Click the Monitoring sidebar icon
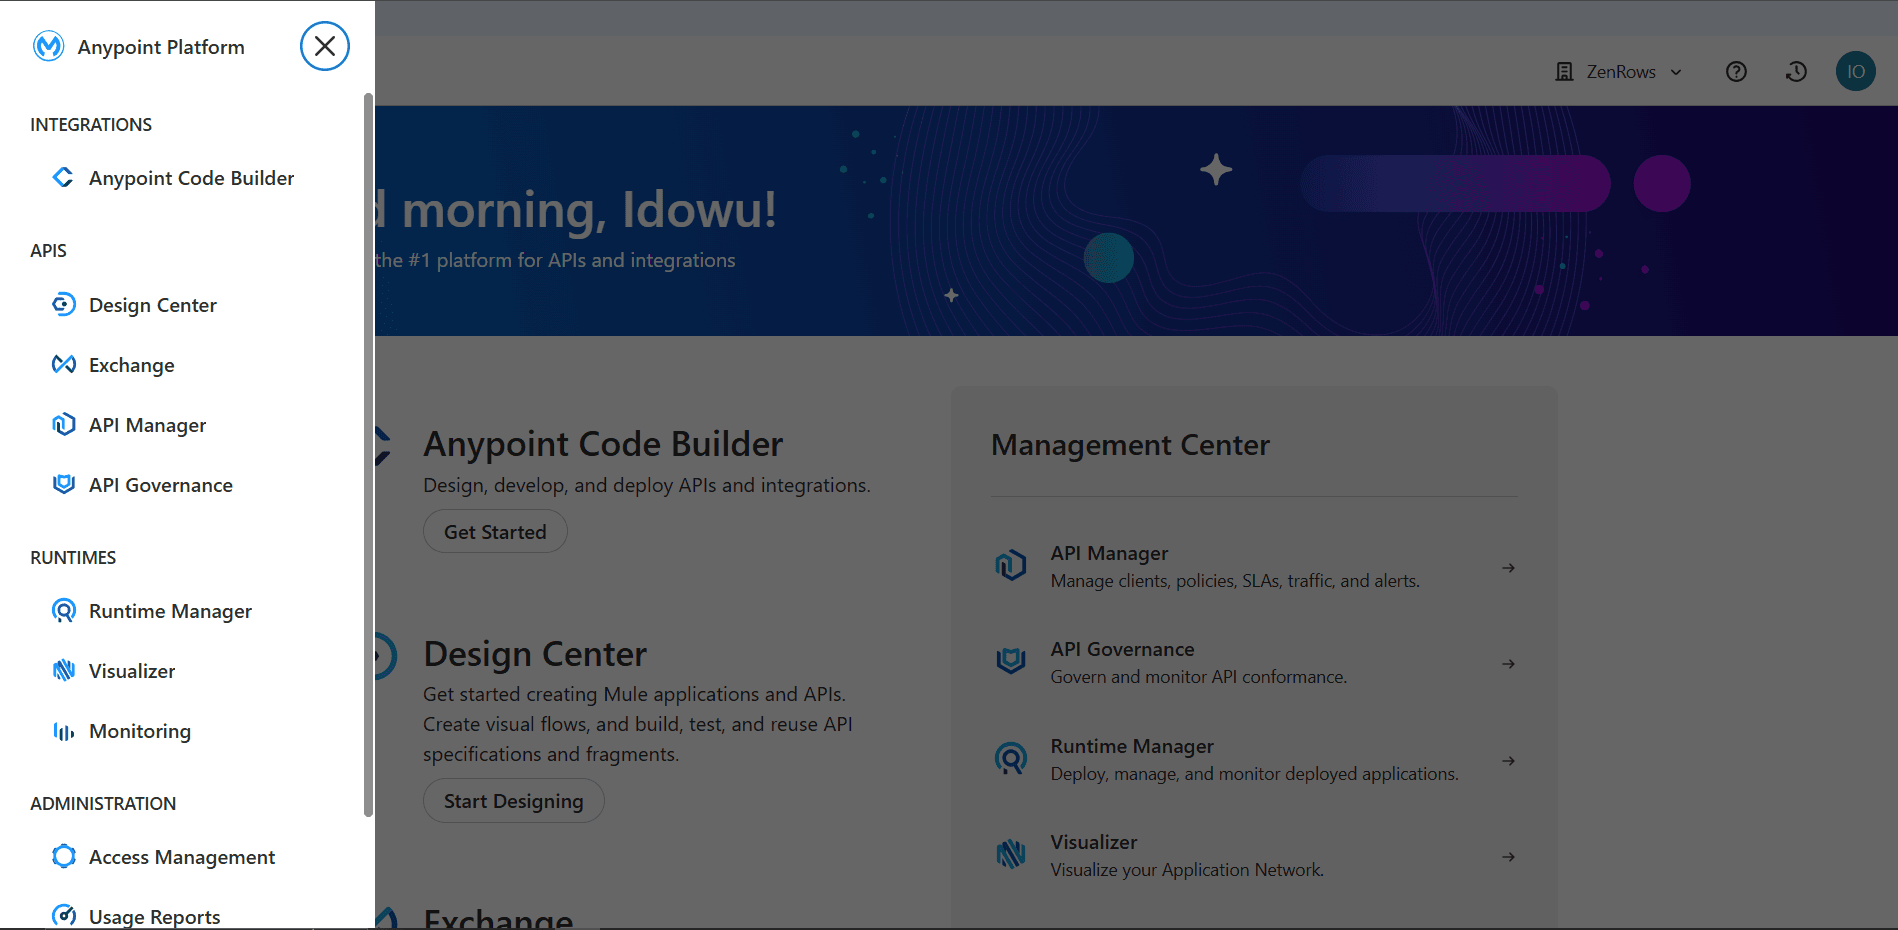The image size is (1898, 930). pyautogui.click(x=63, y=731)
